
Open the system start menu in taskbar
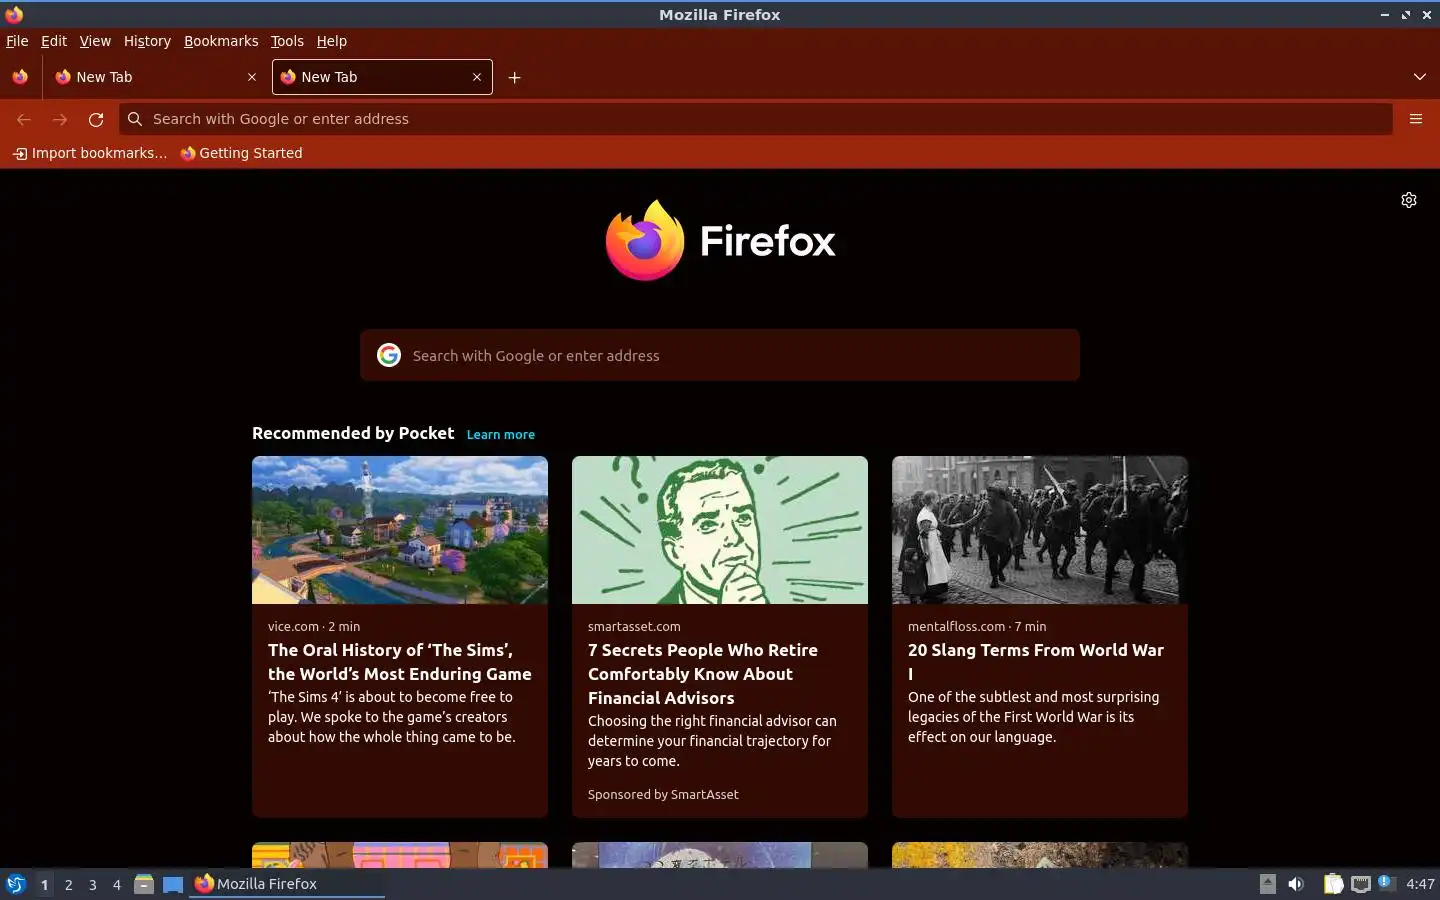[x=15, y=884]
